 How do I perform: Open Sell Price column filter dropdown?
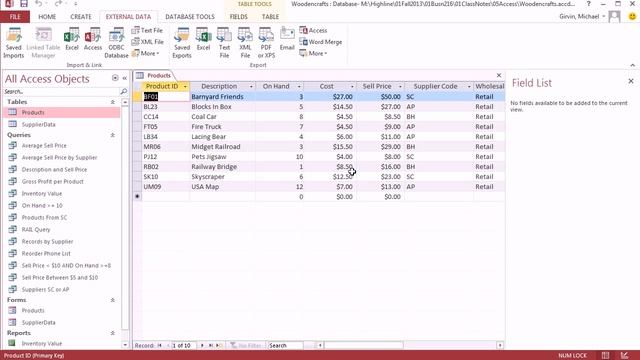click(x=400, y=87)
